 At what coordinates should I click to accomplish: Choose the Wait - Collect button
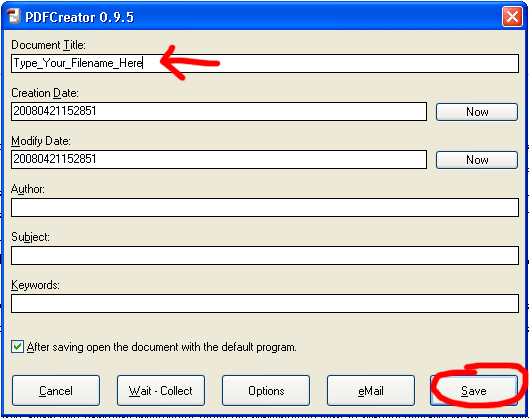tap(161, 391)
